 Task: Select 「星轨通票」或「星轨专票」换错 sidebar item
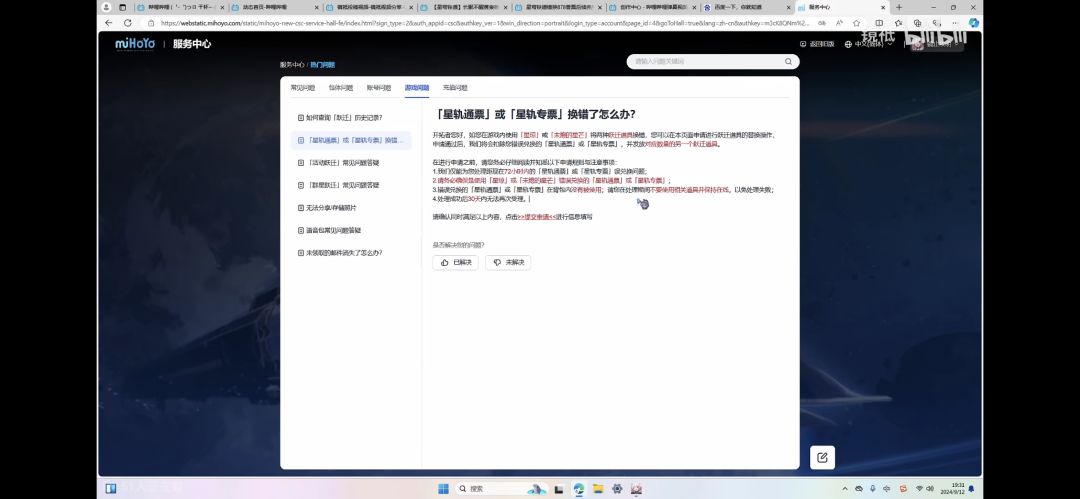click(x=351, y=140)
